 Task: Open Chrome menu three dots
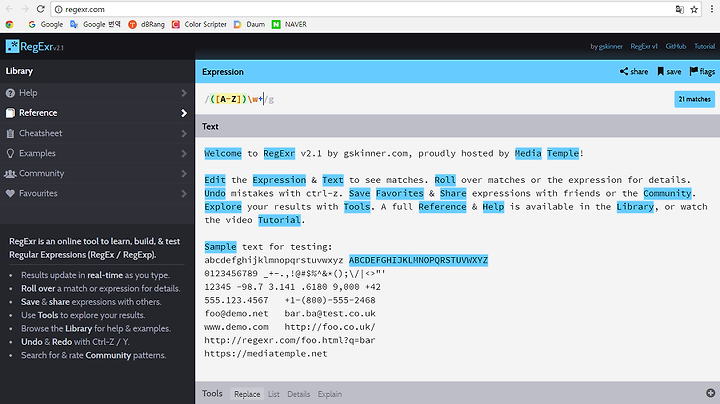coord(712,9)
